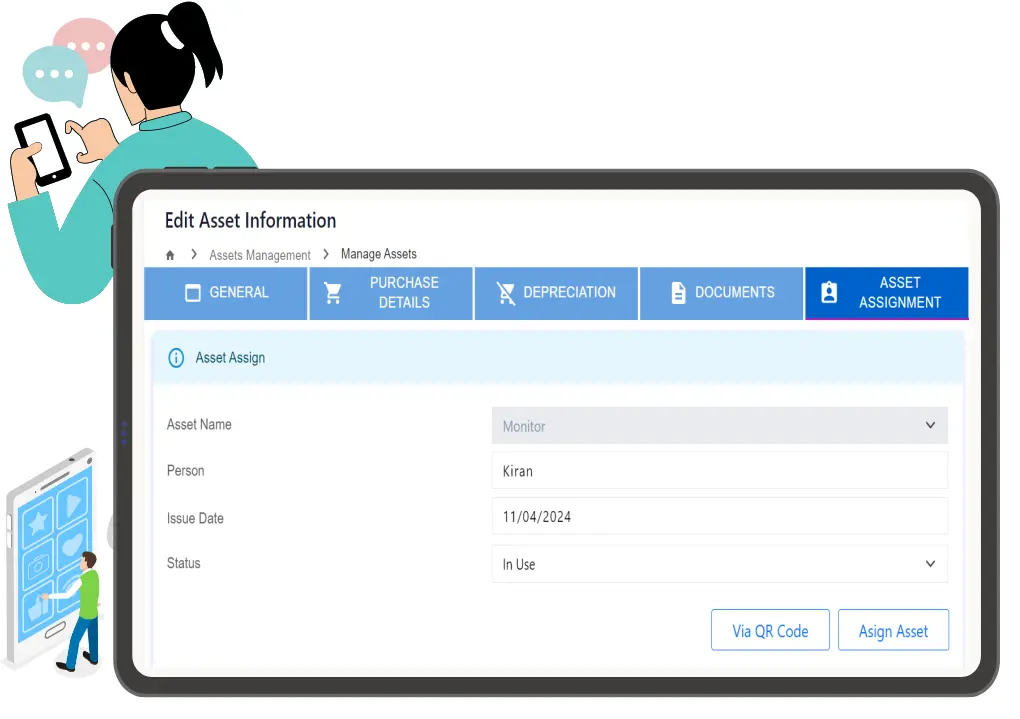The height and width of the screenshot is (719, 1020).
Task: Click the Asset Assign section title
Action: click(x=230, y=358)
